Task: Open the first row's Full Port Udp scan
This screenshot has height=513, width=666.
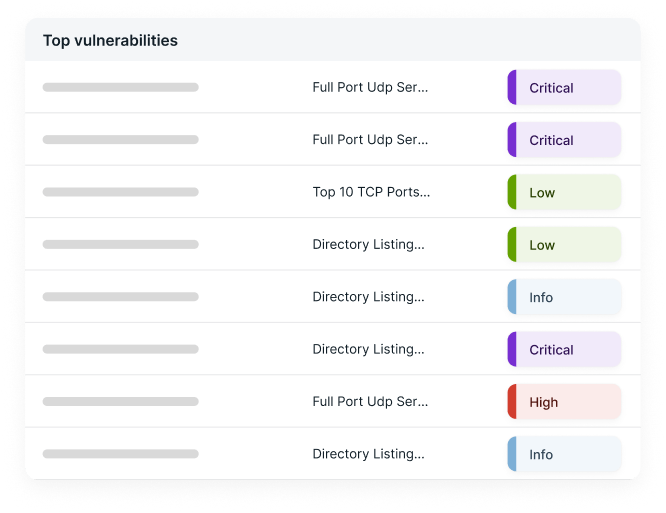Action: pos(370,87)
